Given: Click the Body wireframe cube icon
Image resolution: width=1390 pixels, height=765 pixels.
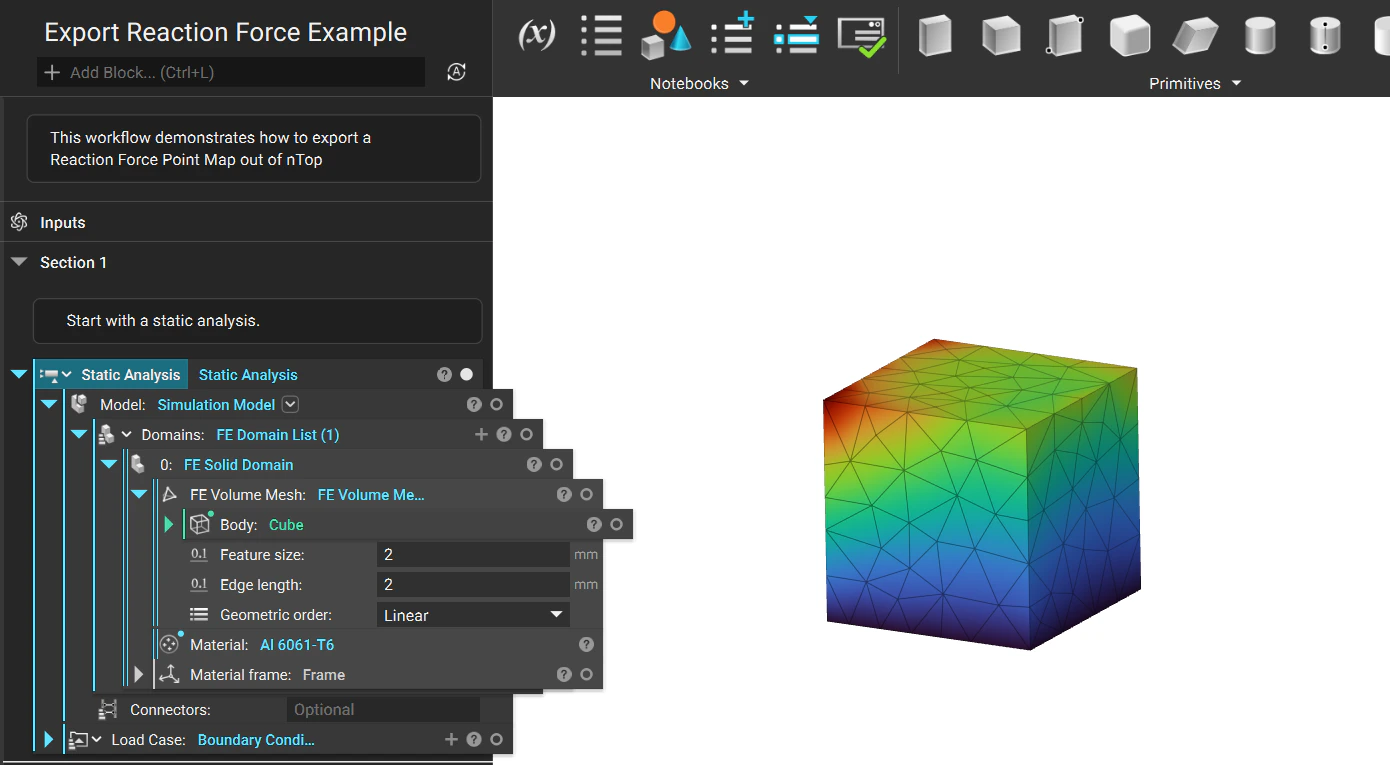Looking at the screenshot, I should click(200, 524).
